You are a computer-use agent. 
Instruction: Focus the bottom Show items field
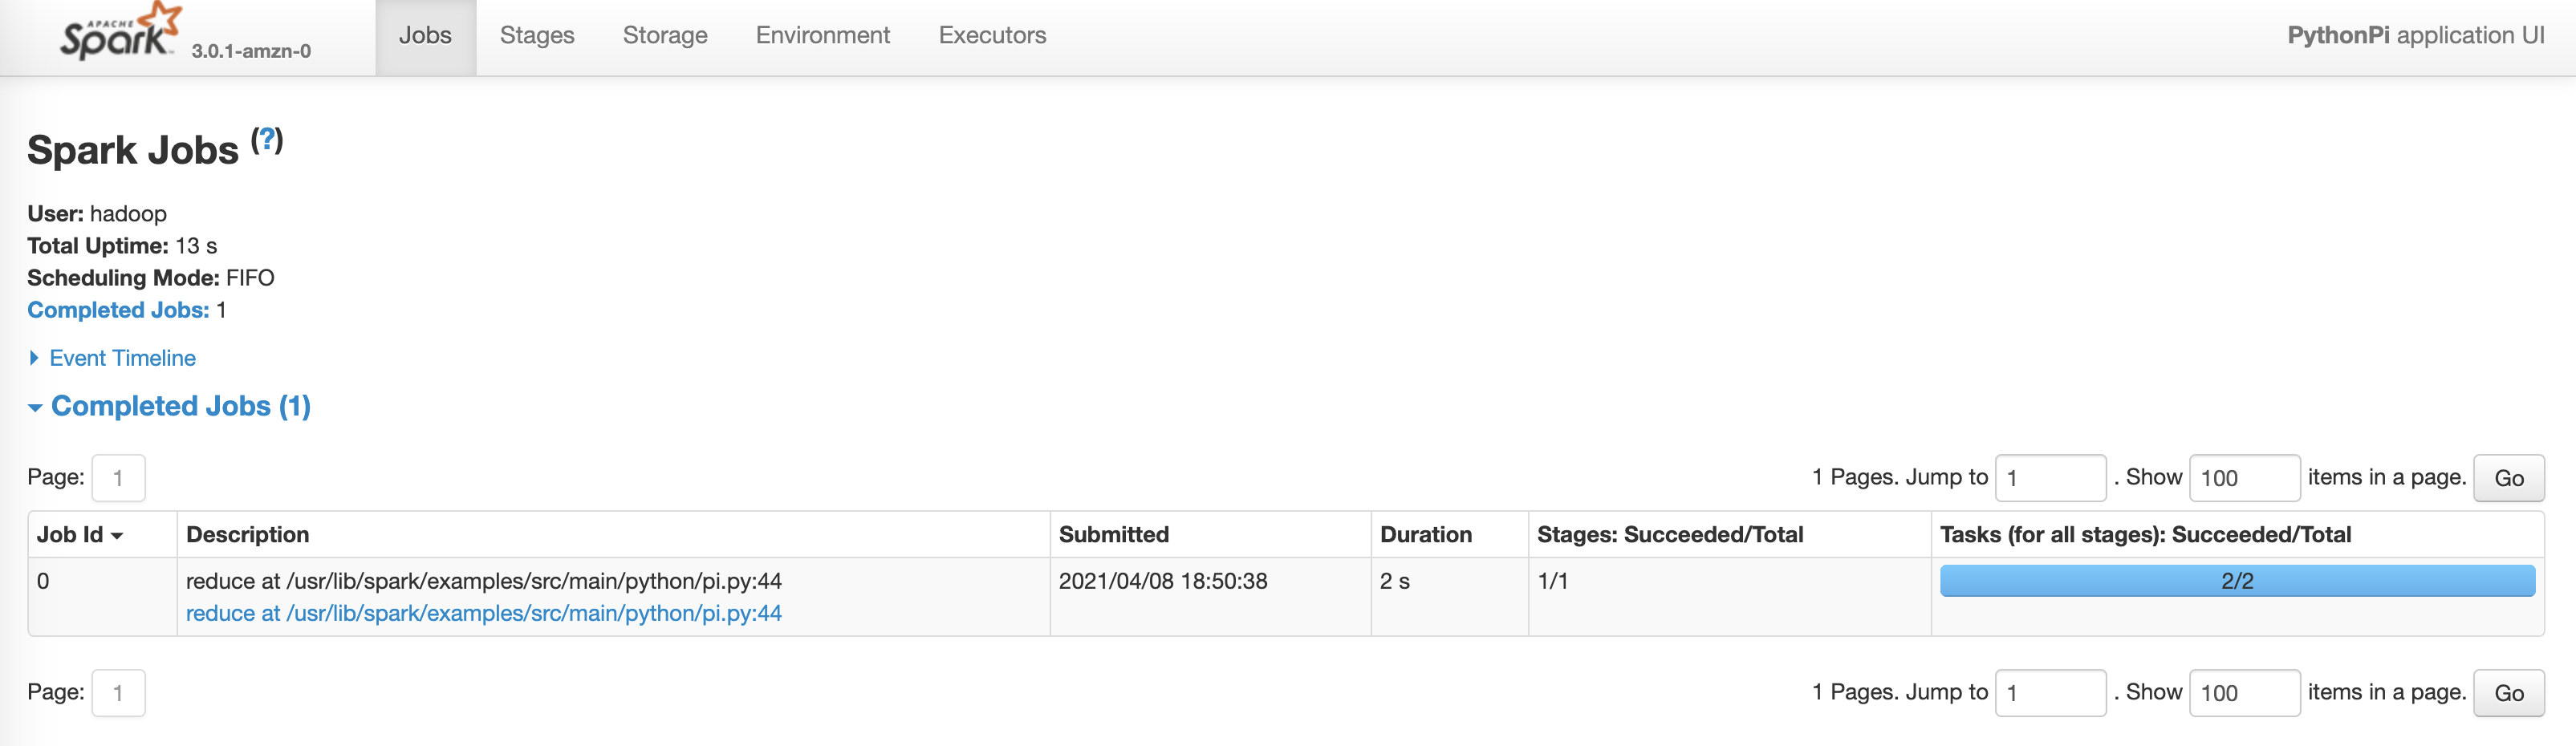coord(2244,693)
